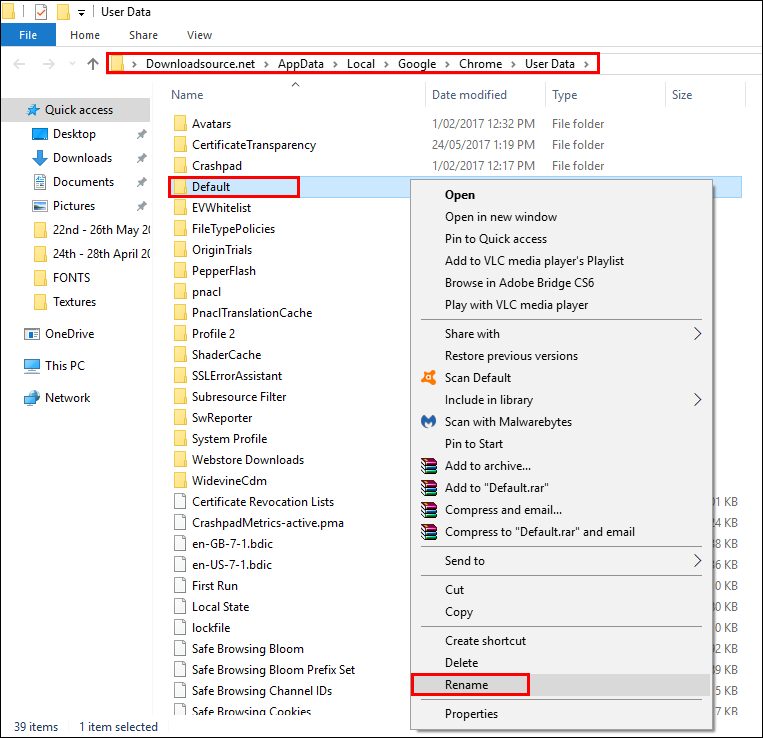
Task: Click WinRAR Add to archive icon
Action: click(429, 466)
